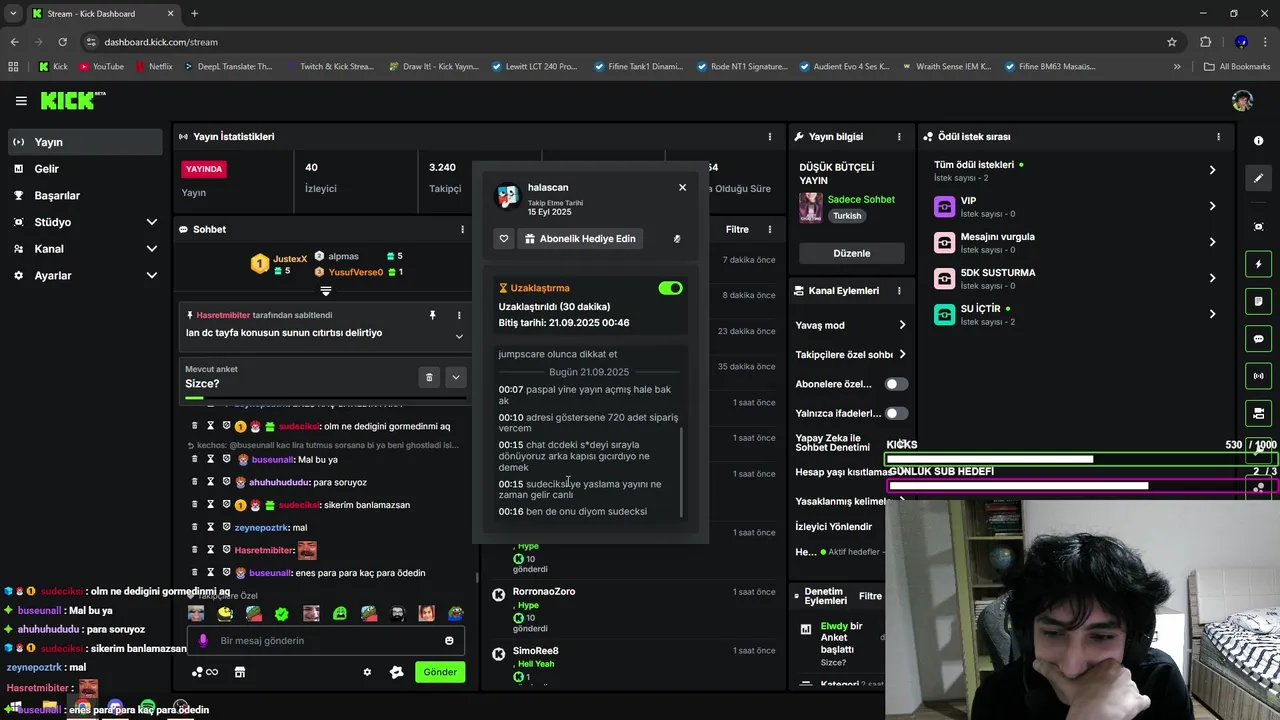Close the halascan user popup

click(682, 187)
